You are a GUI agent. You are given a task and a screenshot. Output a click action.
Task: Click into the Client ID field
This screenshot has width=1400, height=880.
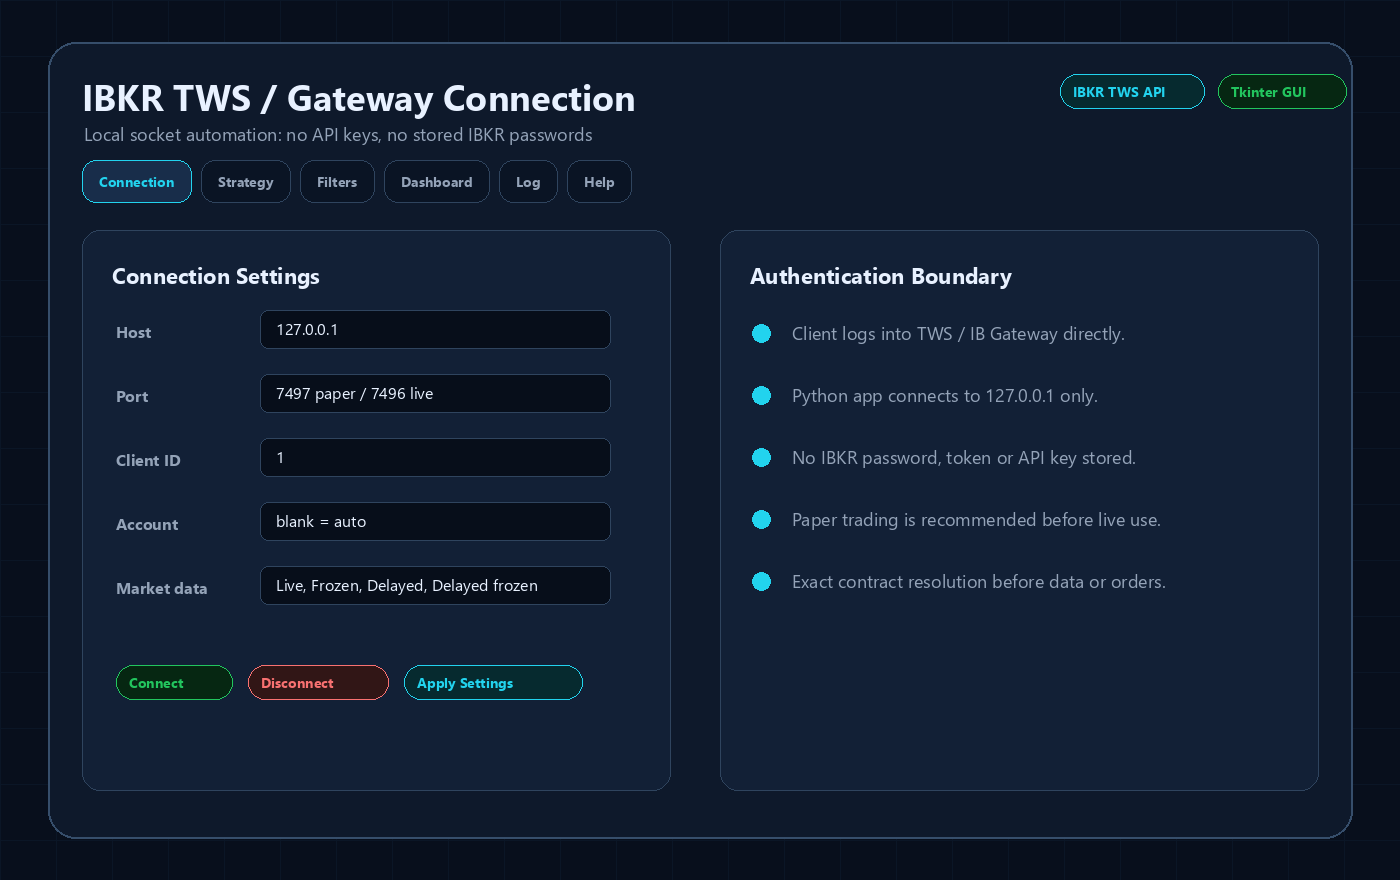(435, 458)
